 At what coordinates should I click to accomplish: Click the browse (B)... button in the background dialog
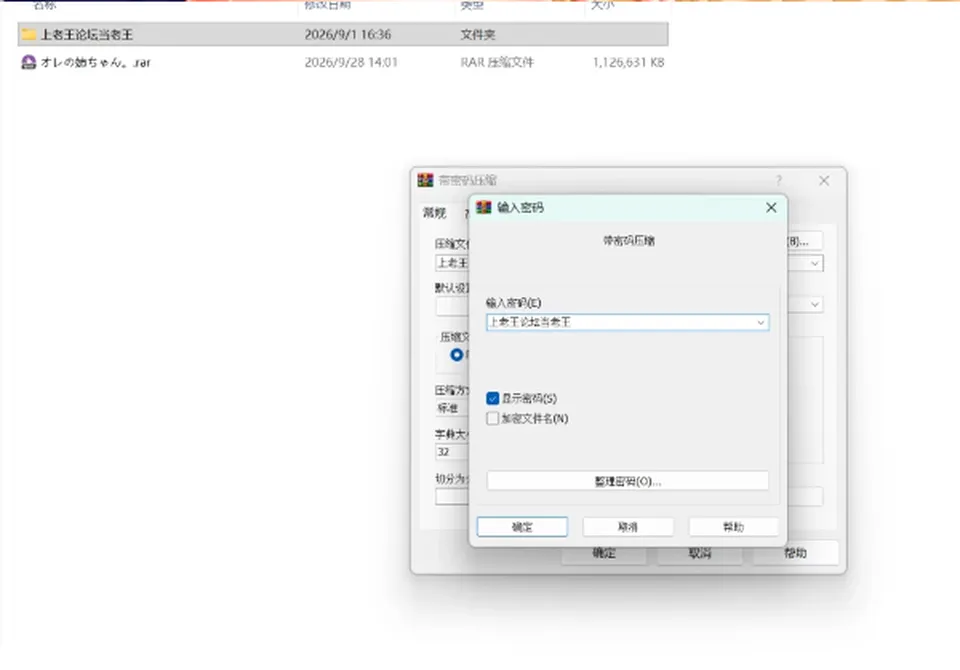coord(805,241)
